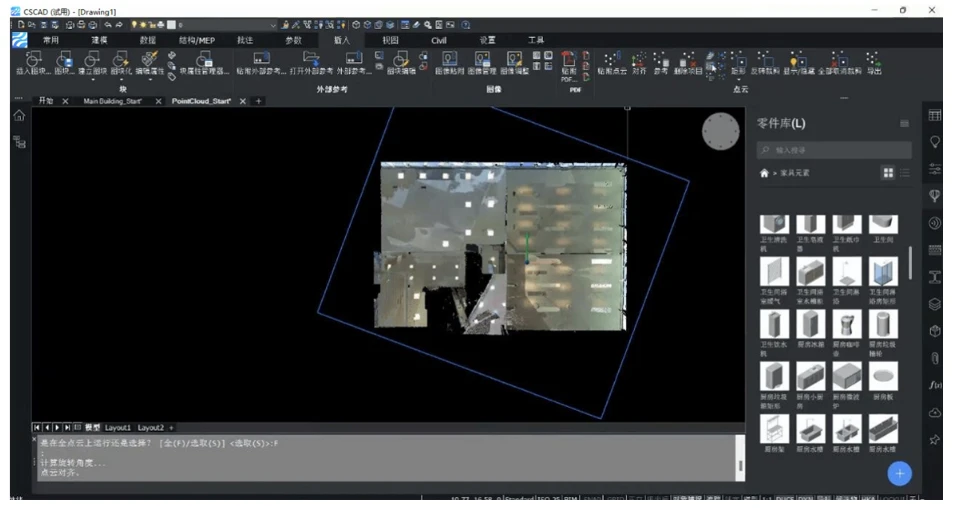The width and height of the screenshot is (954, 508).
Task: Click Delete Item (删除项目) point cloud icon
Action: coord(688,59)
